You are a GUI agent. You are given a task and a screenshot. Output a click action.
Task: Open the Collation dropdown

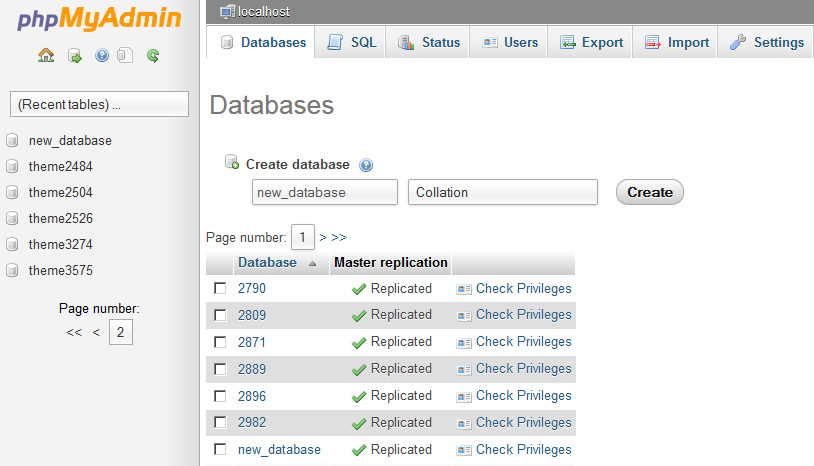(502, 192)
